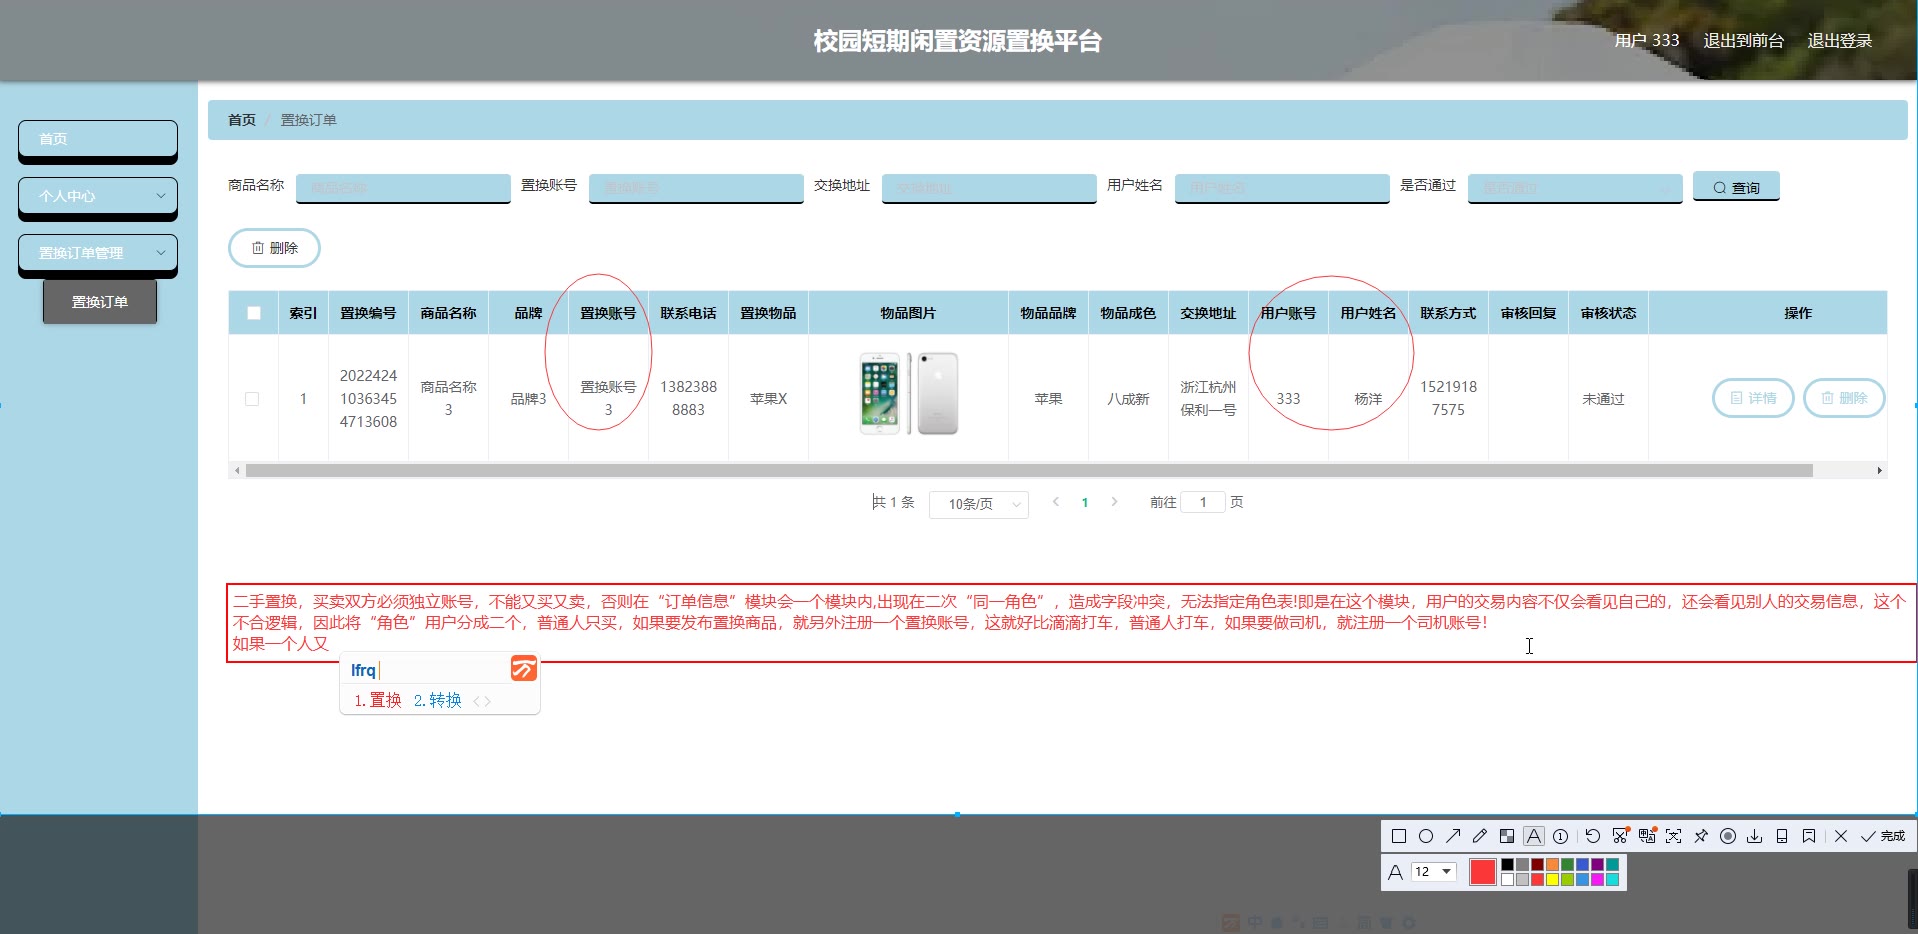This screenshot has width=1918, height=934.
Task: Go to next page arrow
Action: coord(1114,502)
